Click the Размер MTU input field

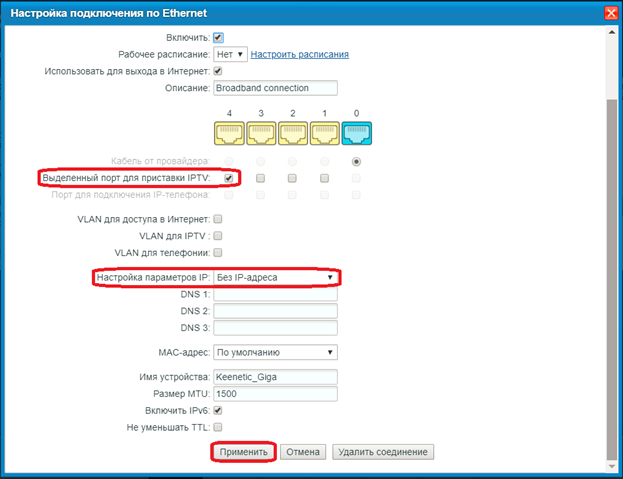(x=276, y=394)
